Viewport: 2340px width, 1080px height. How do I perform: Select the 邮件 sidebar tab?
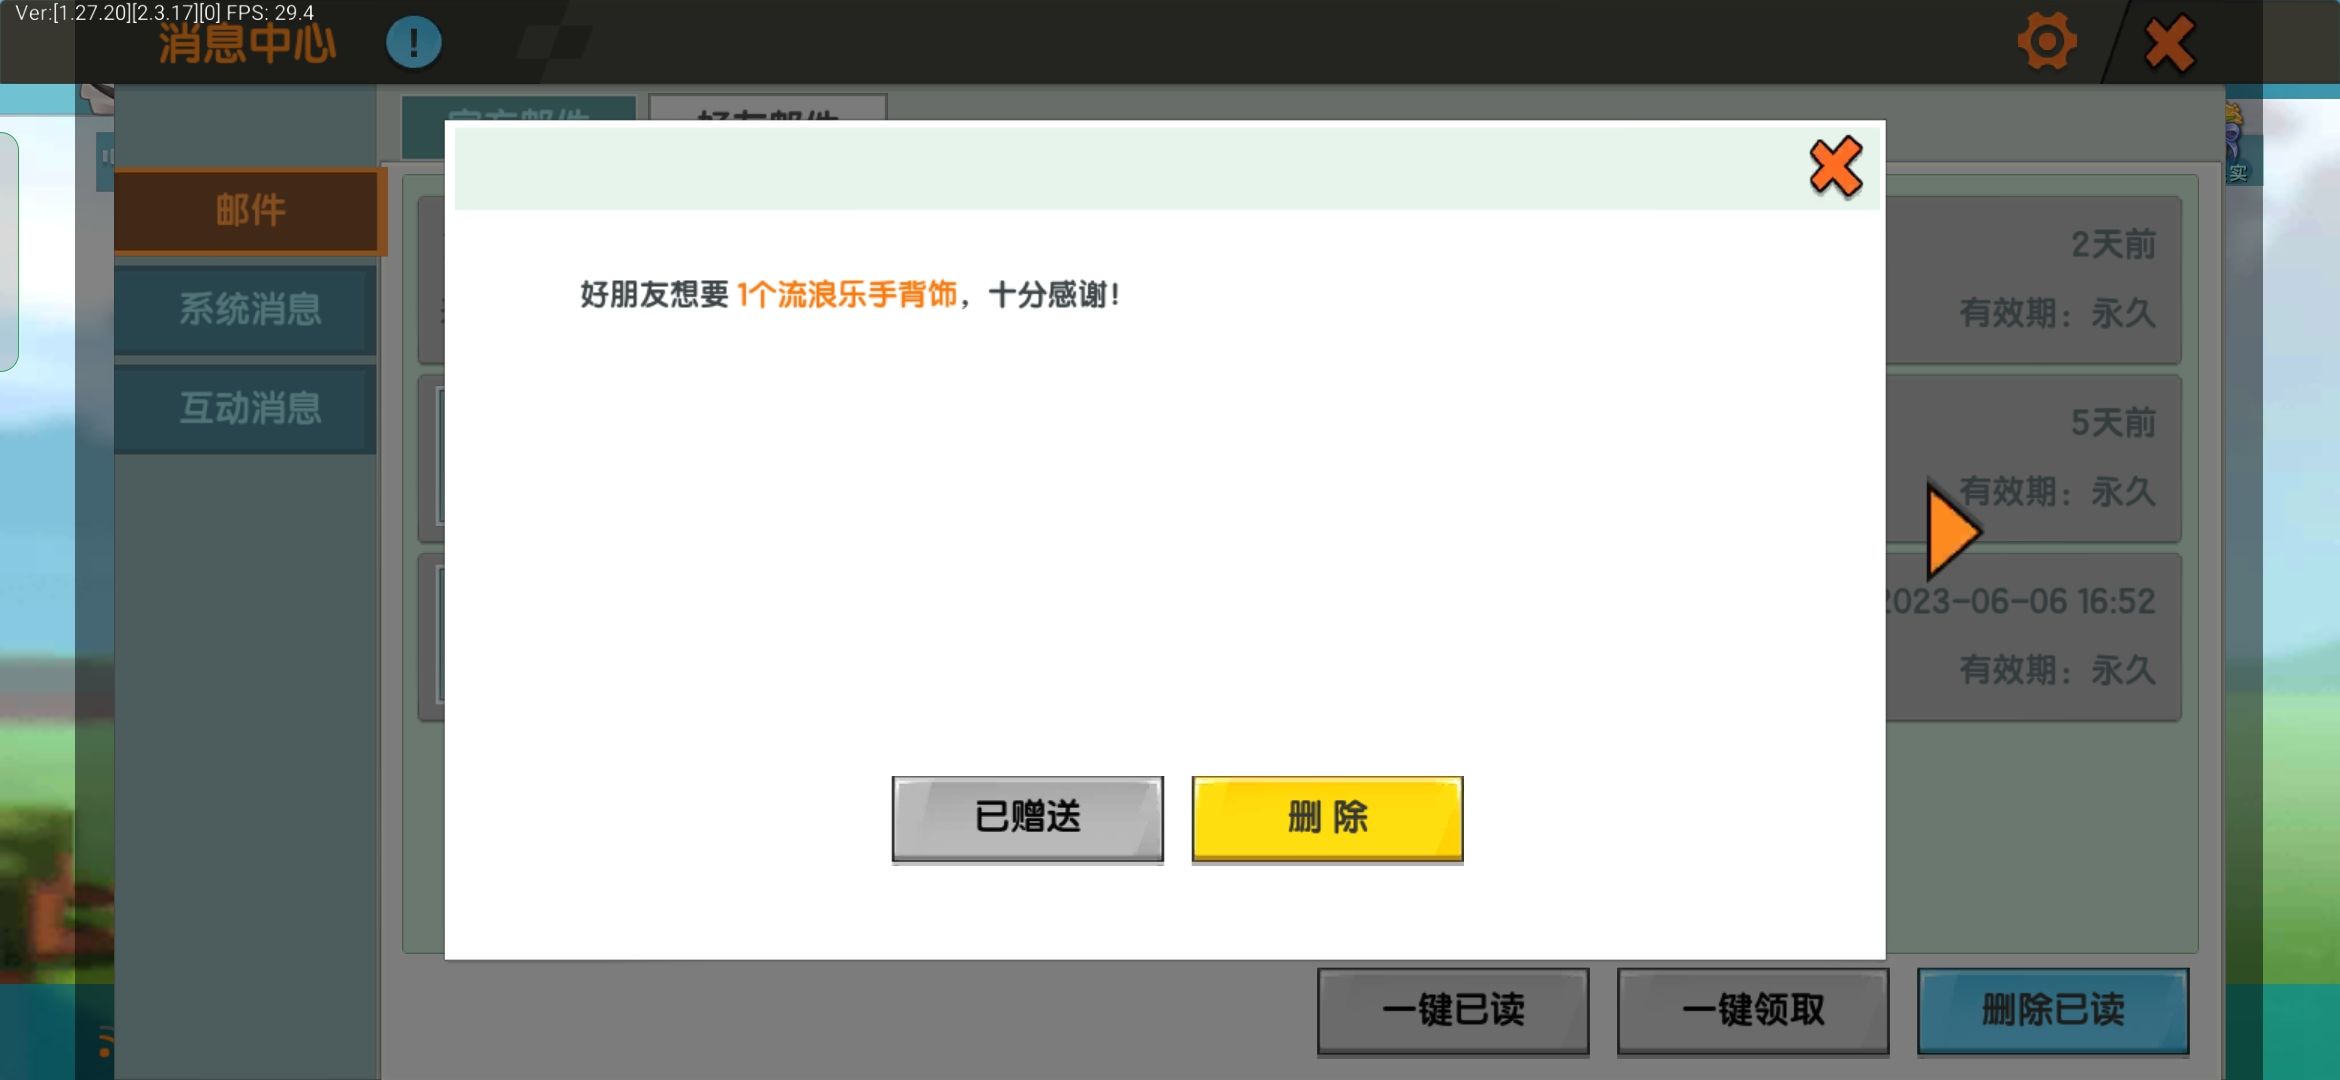pos(249,211)
